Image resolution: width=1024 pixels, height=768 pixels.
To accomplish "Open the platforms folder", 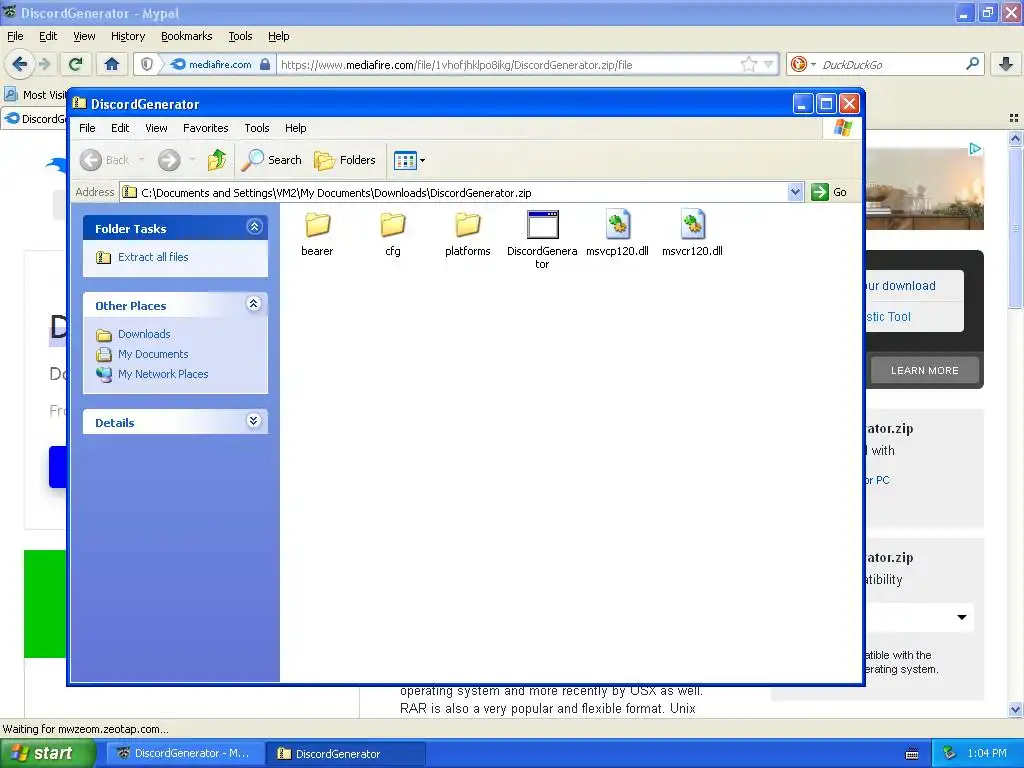I will [x=468, y=234].
